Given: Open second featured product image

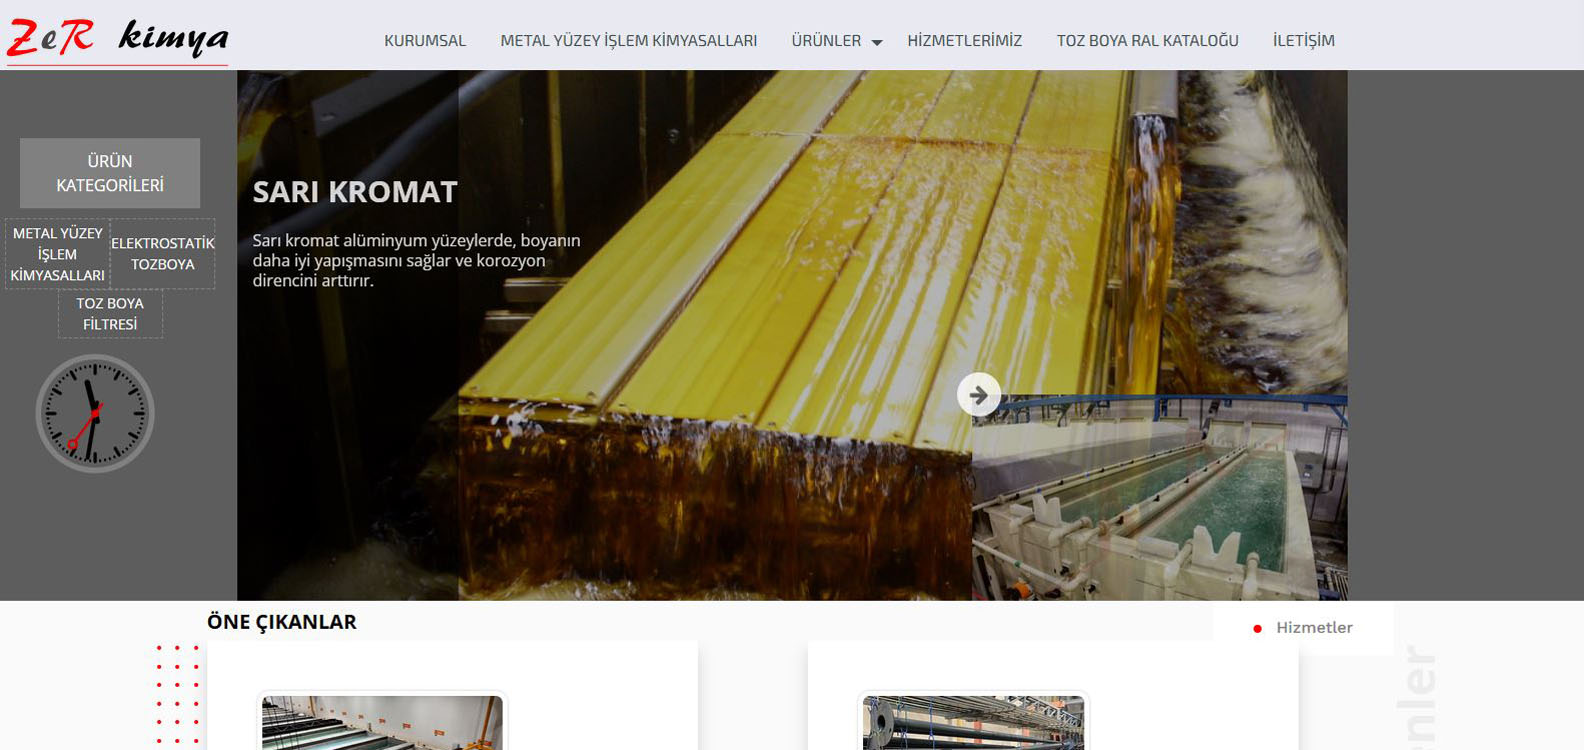Looking at the screenshot, I should tap(973, 722).
